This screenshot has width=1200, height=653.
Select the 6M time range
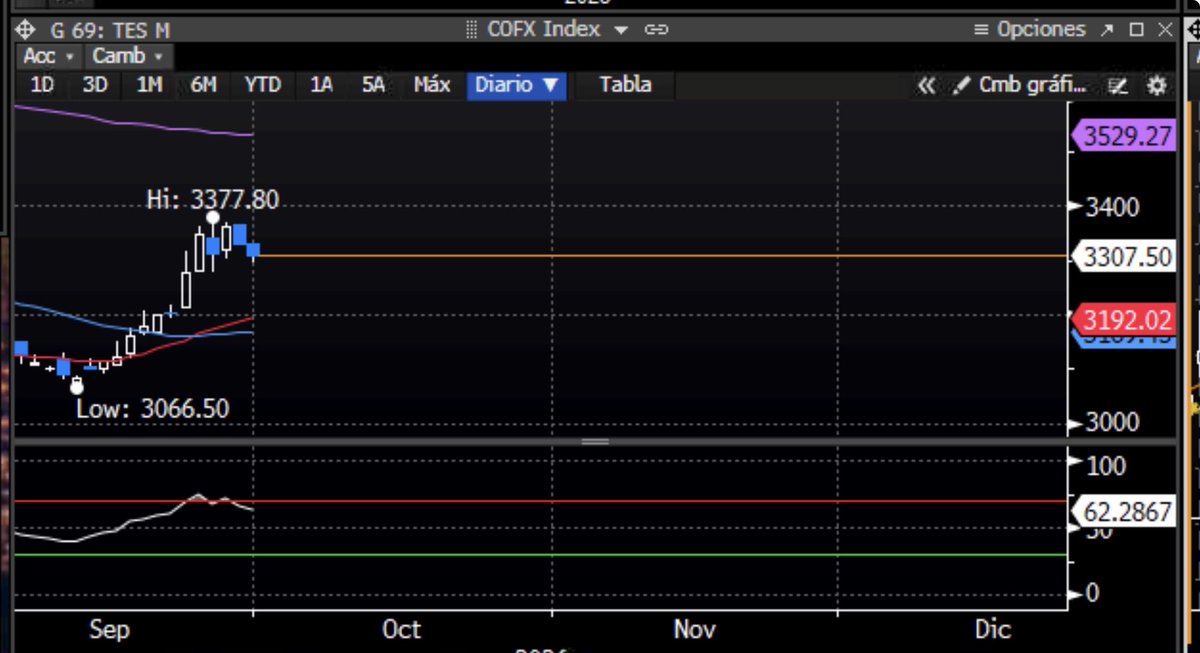203,85
